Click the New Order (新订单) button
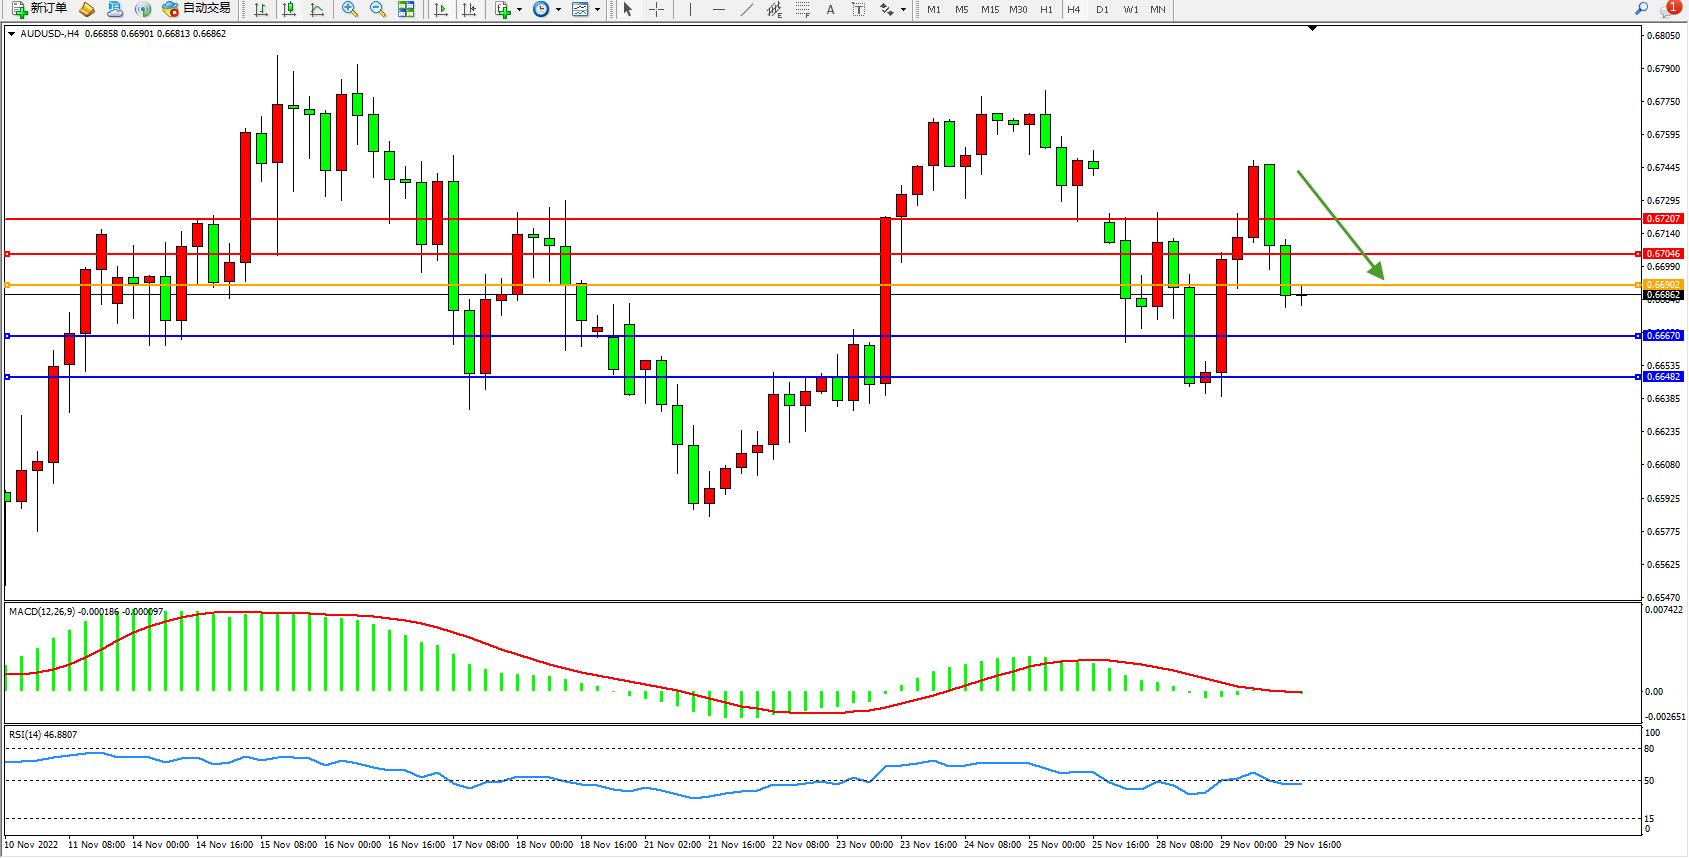Screen dimensions: 1689x858 (x=40, y=9)
